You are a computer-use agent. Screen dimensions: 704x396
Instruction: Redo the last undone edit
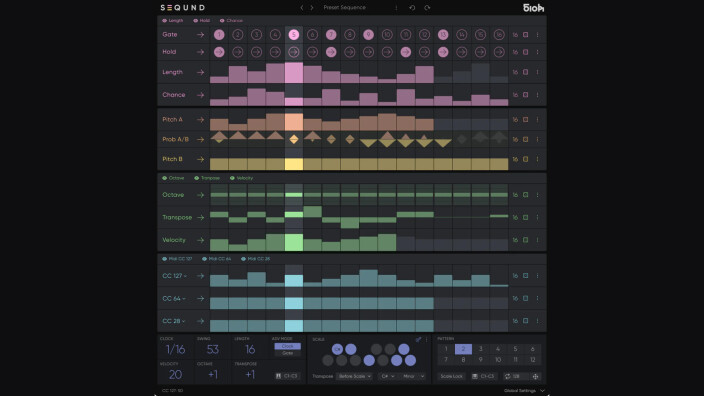click(427, 8)
